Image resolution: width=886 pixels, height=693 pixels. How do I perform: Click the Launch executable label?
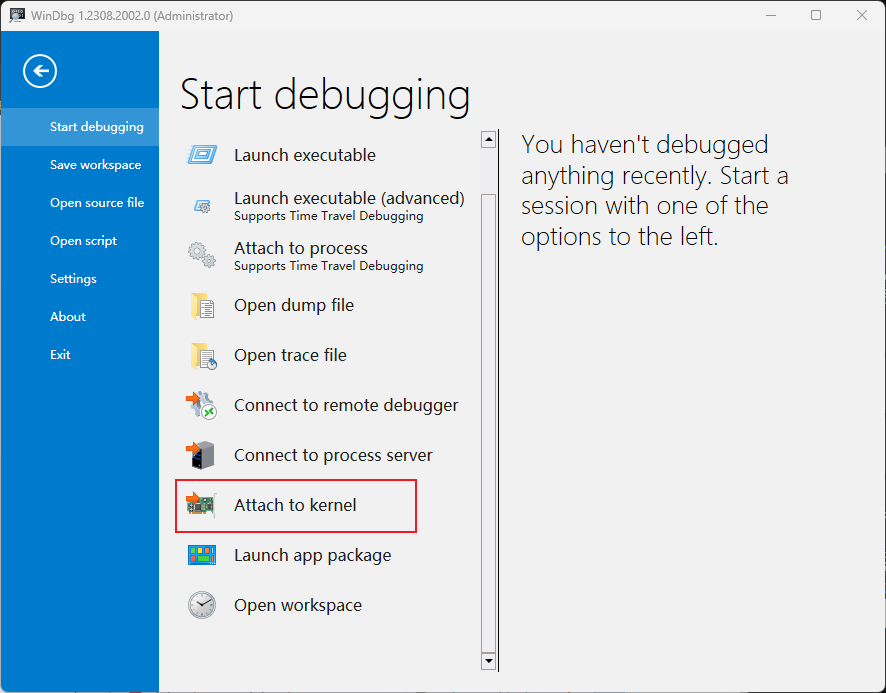pos(305,155)
